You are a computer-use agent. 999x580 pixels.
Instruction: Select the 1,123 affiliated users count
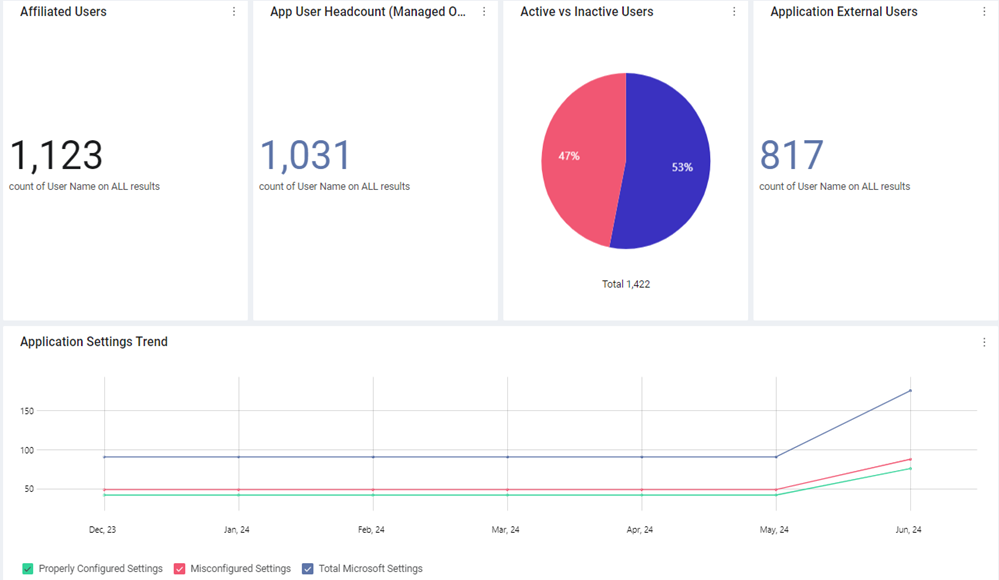(56, 156)
